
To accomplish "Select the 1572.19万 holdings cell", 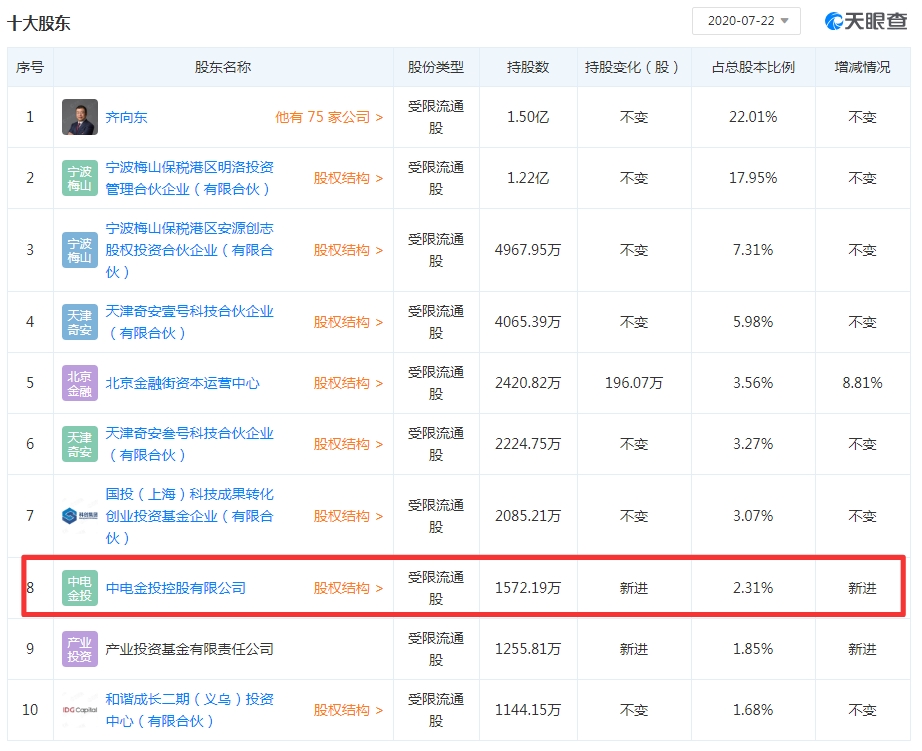I will coord(528,588).
